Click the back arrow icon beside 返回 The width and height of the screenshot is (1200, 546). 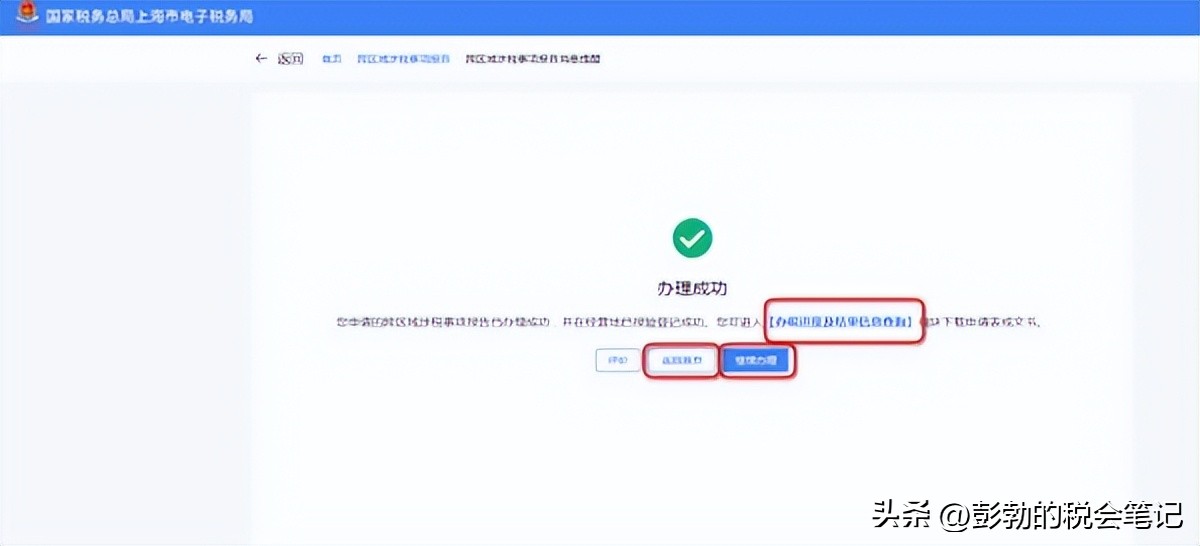[262, 59]
